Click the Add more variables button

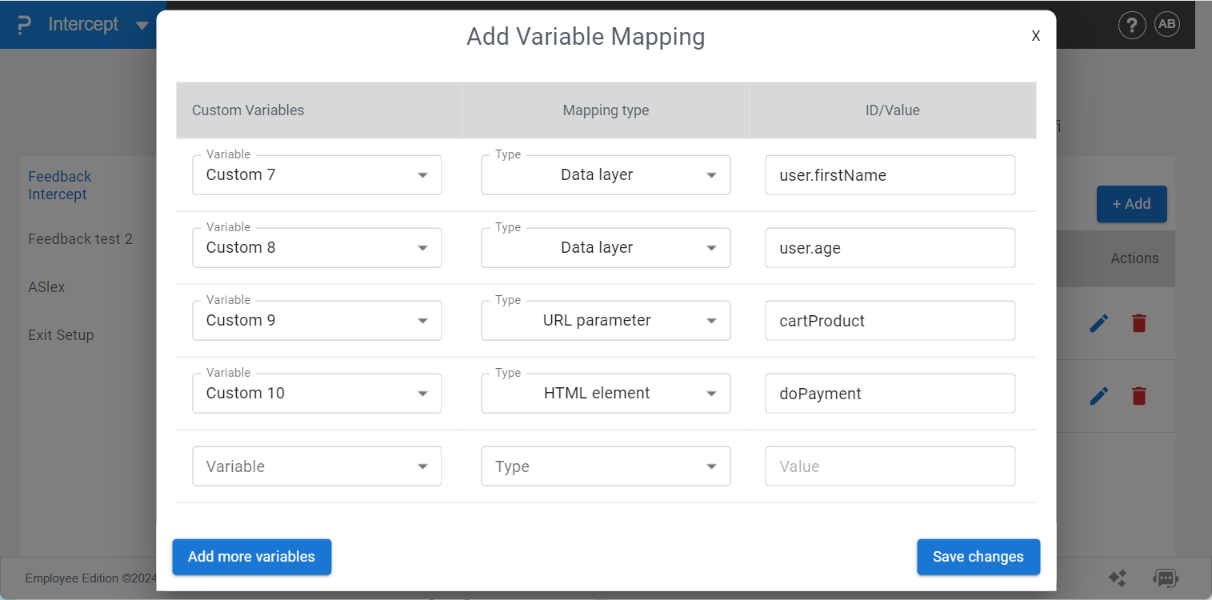251,557
